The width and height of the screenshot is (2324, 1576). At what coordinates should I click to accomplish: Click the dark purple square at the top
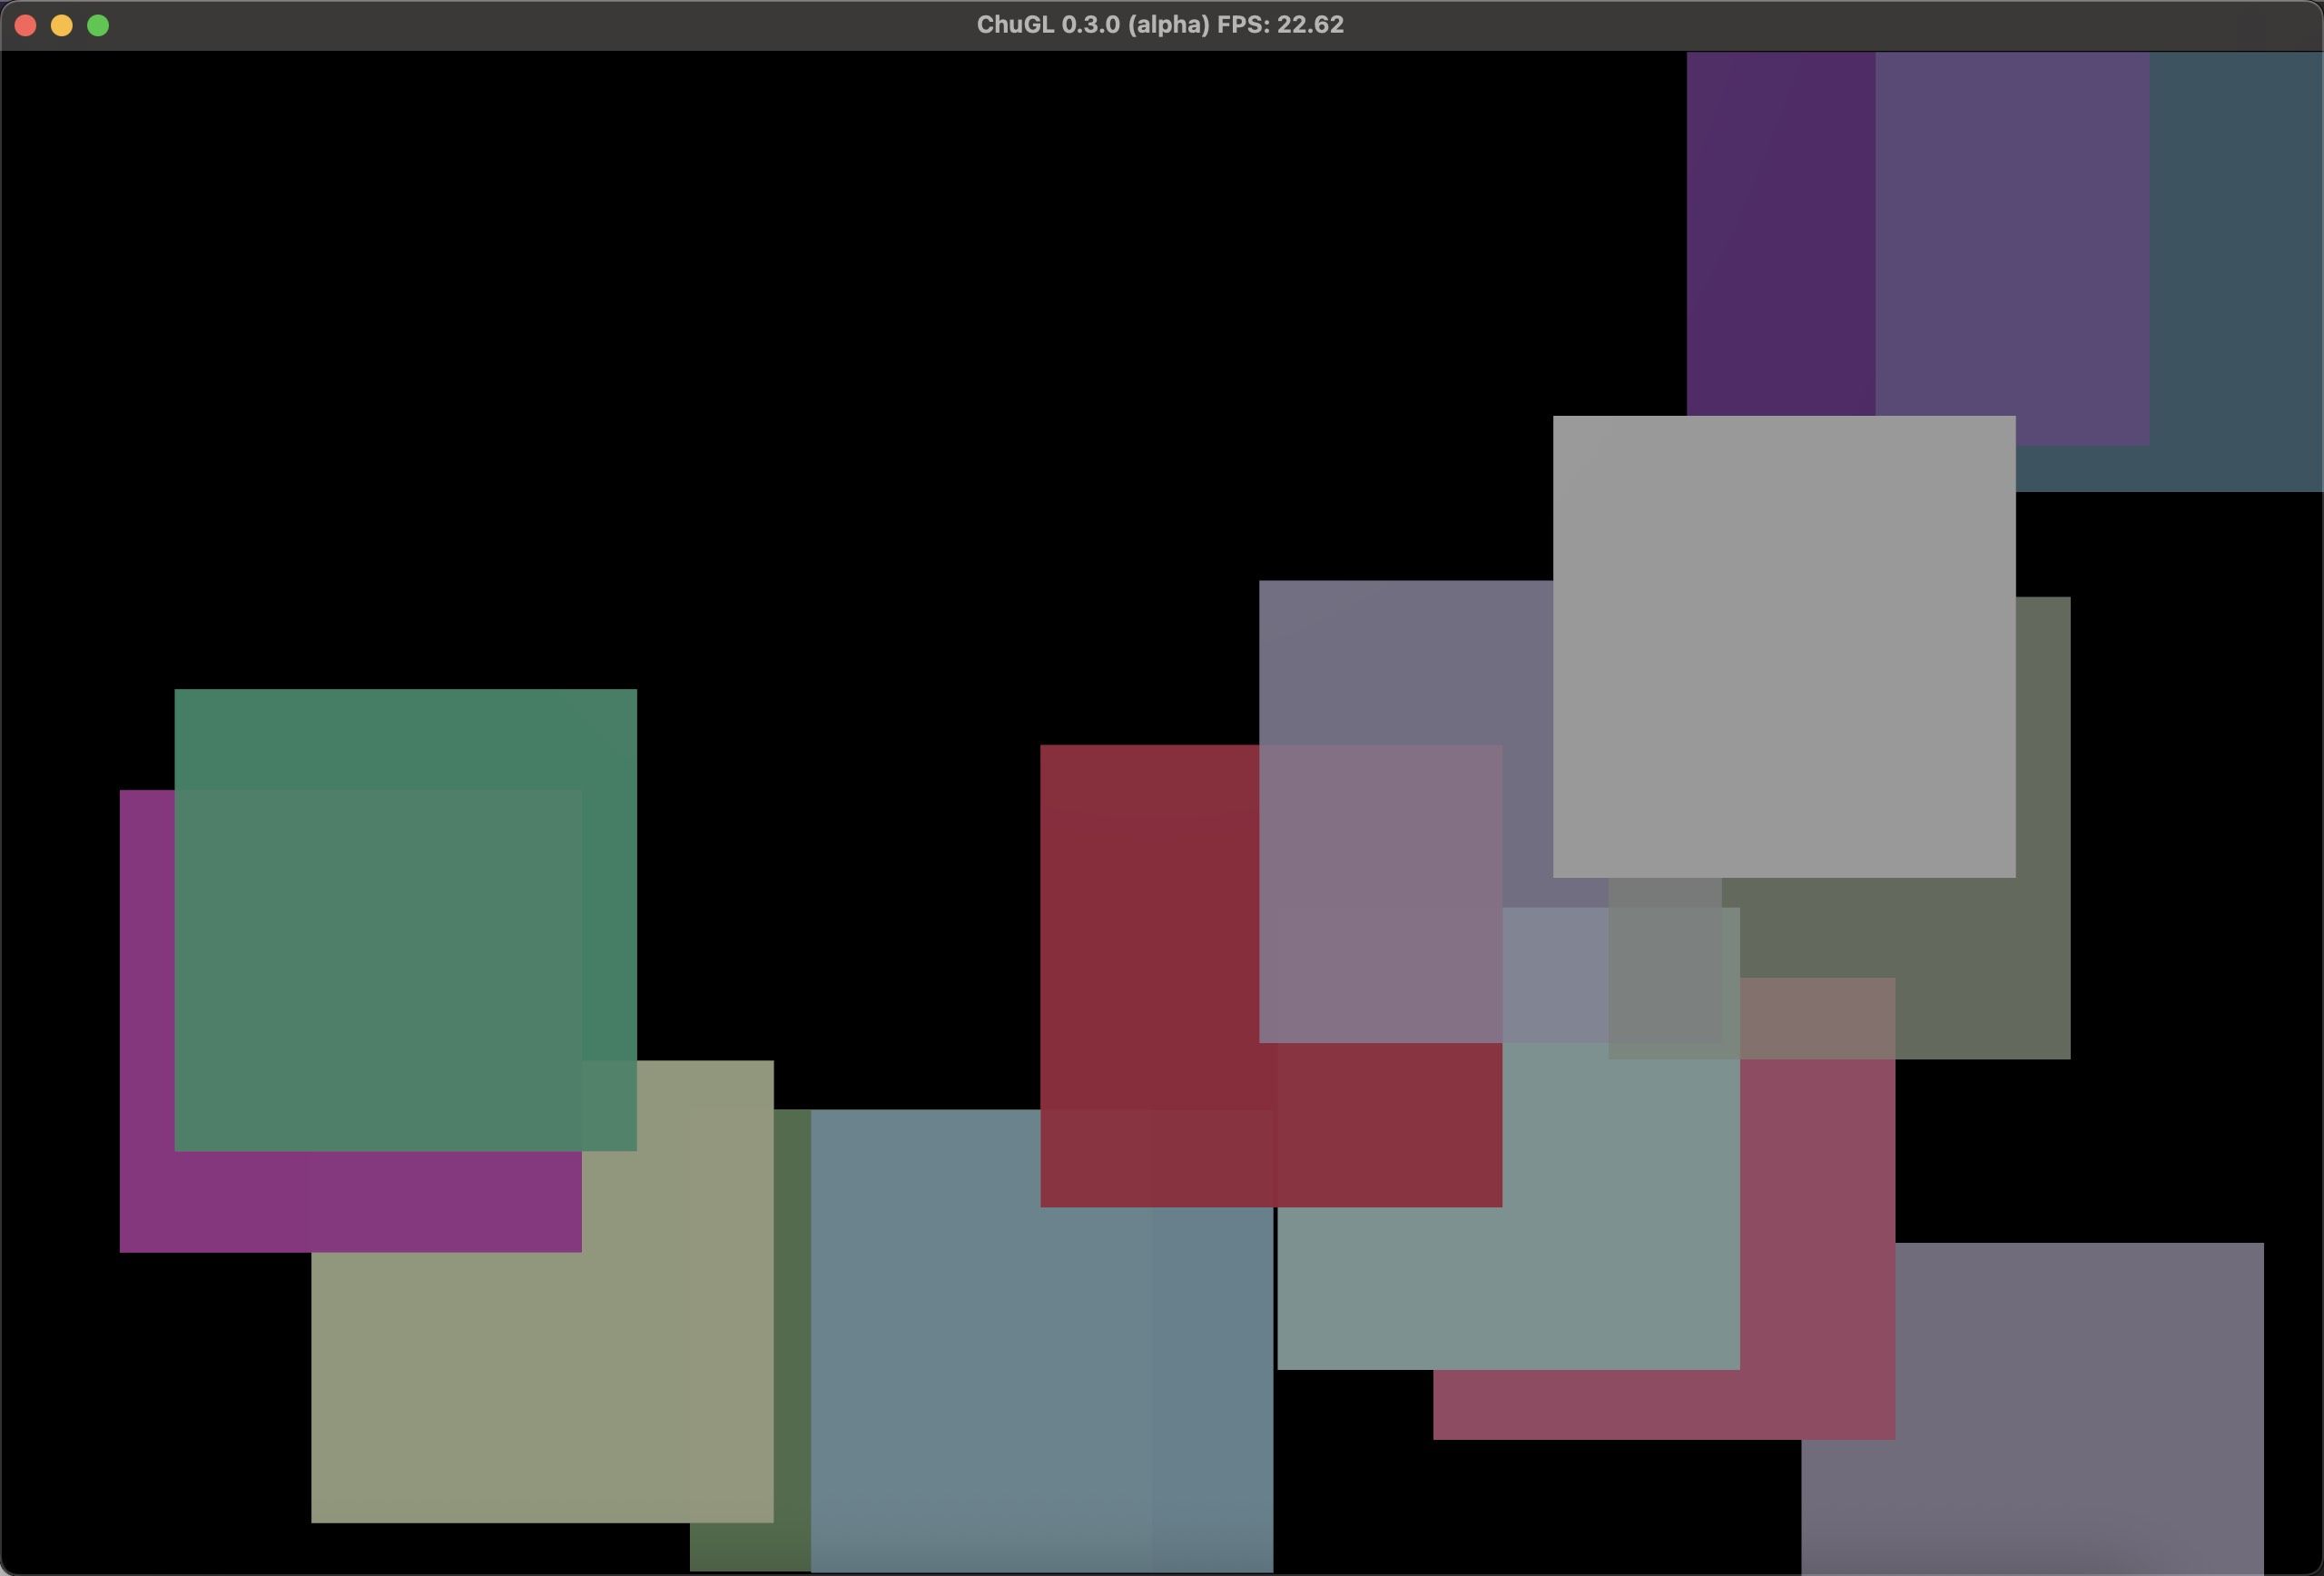[1918, 249]
